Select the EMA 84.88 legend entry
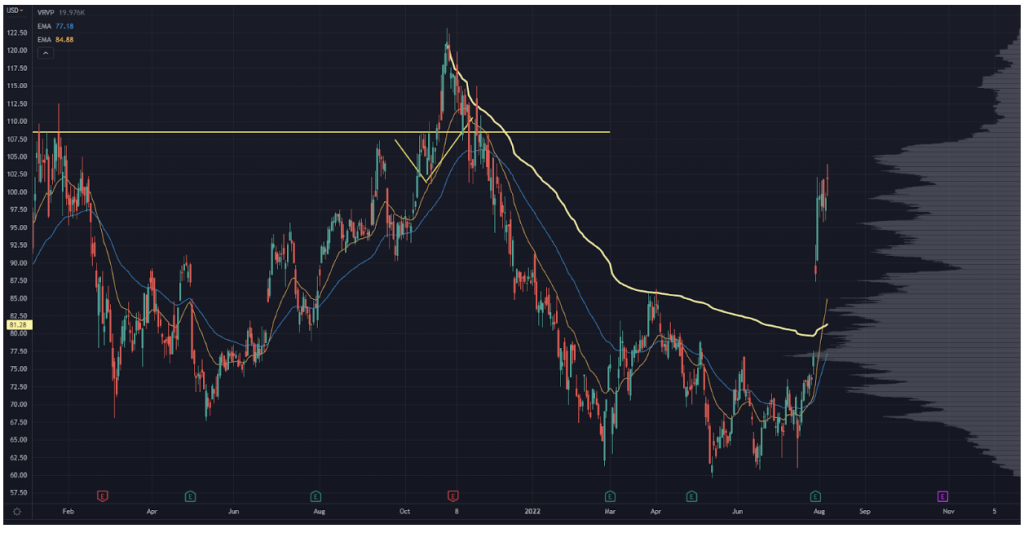This screenshot has height=533, width=1024. (x=56, y=40)
